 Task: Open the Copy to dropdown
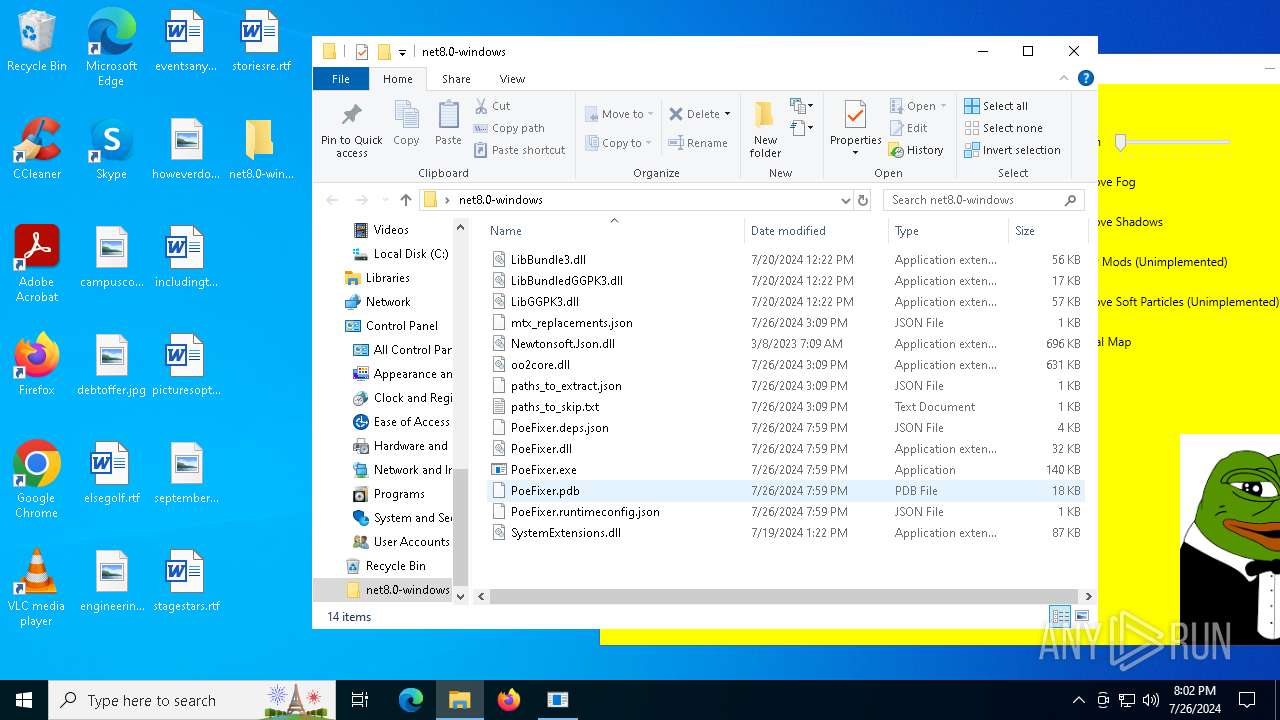tap(619, 143)
